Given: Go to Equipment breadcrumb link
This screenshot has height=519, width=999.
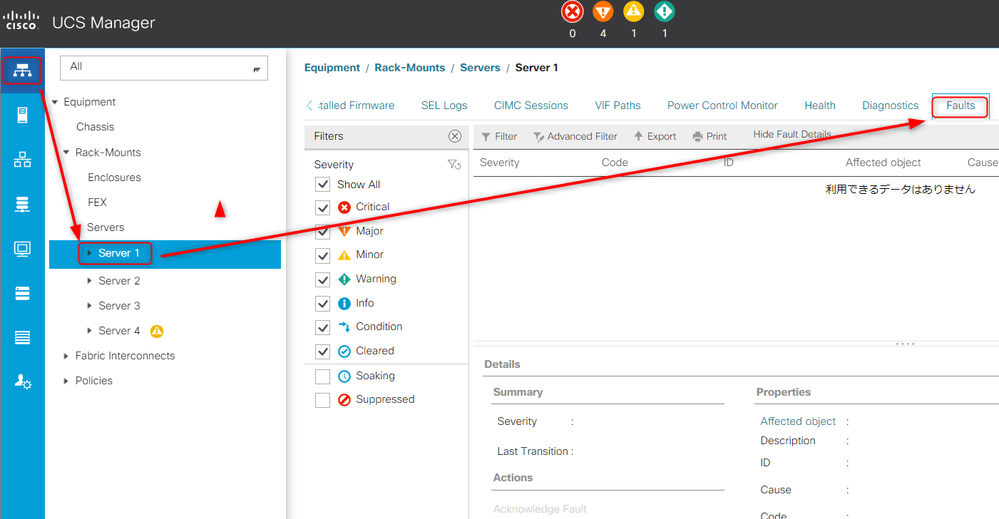Looking at the screenshot, I should 332,68.
